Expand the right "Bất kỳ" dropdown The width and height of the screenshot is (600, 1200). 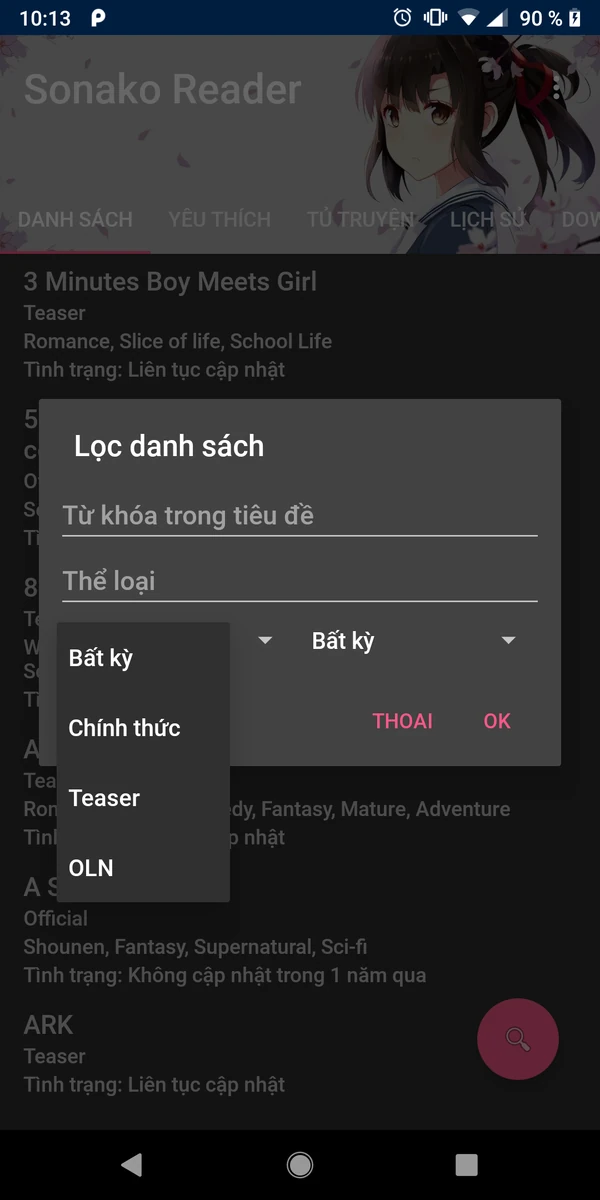[420, 640]
